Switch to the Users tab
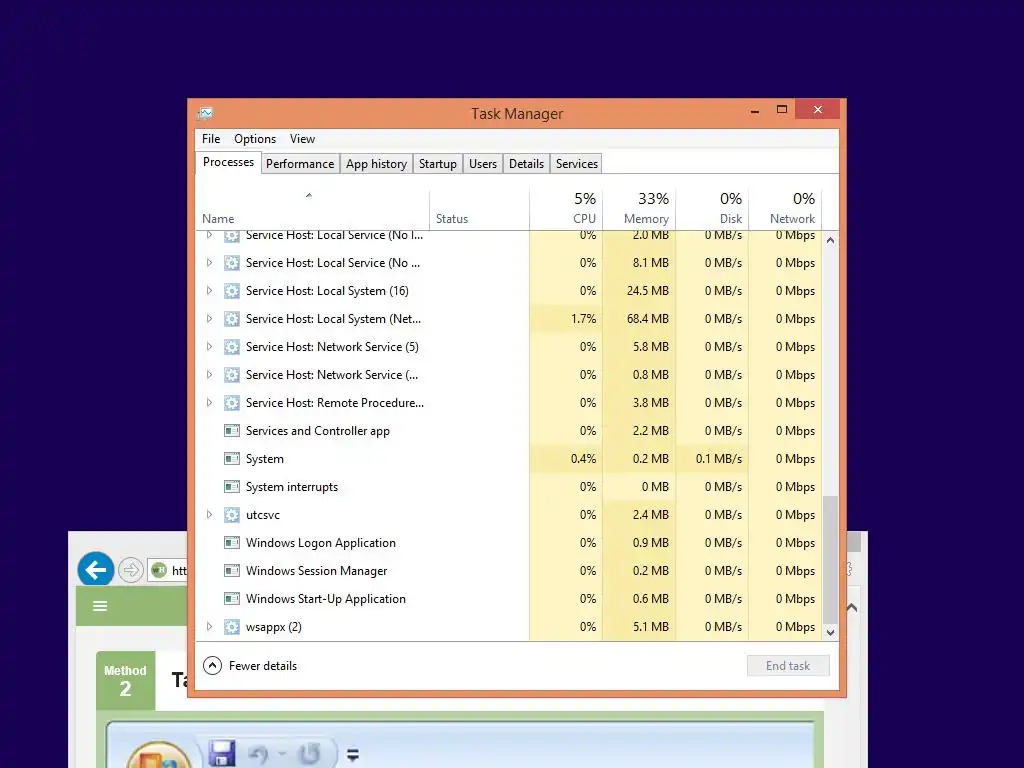Screen dimensions: 1024x768 click(483, 164)
